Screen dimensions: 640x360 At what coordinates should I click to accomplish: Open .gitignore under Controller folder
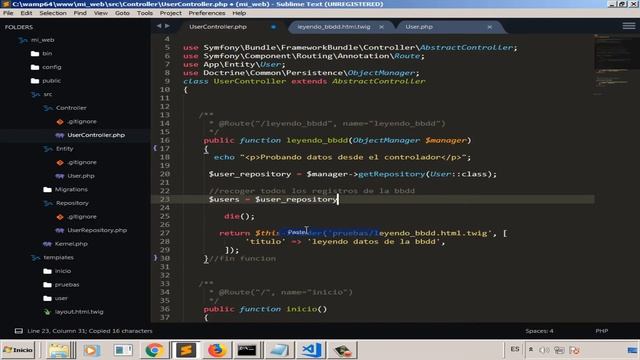coord(82,122)
